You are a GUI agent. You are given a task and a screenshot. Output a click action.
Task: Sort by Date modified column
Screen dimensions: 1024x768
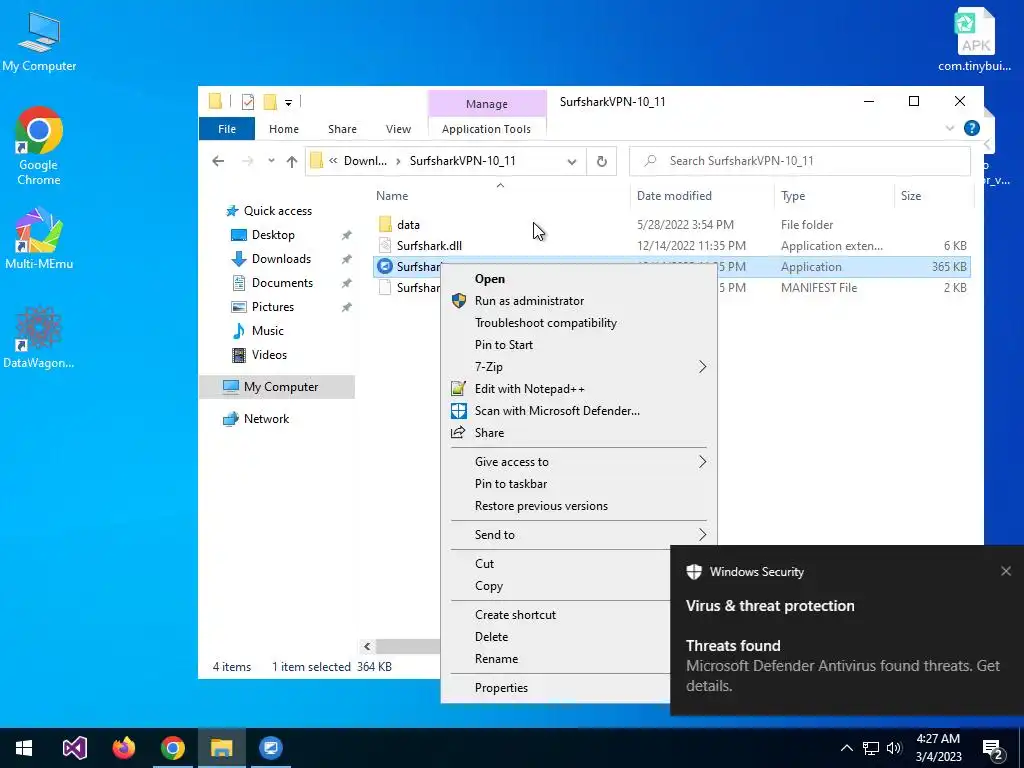(675, 196)
